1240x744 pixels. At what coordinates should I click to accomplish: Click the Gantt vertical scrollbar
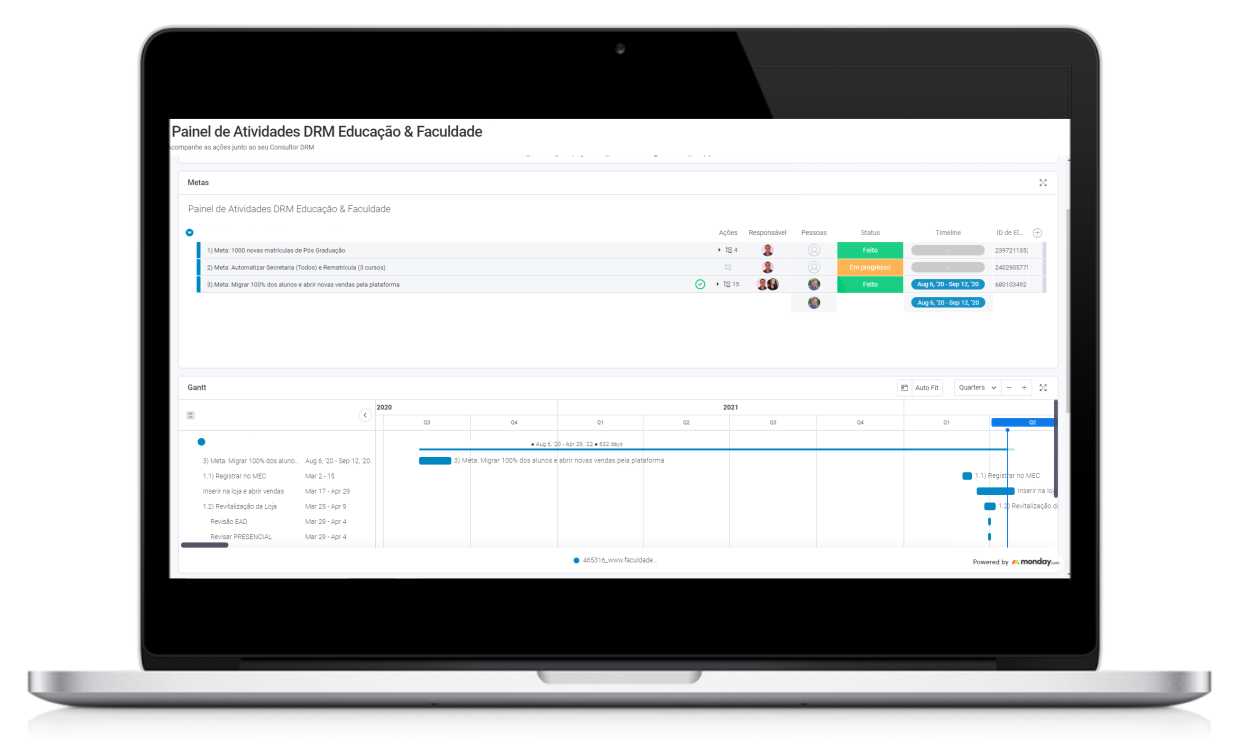coord(1056,448)
